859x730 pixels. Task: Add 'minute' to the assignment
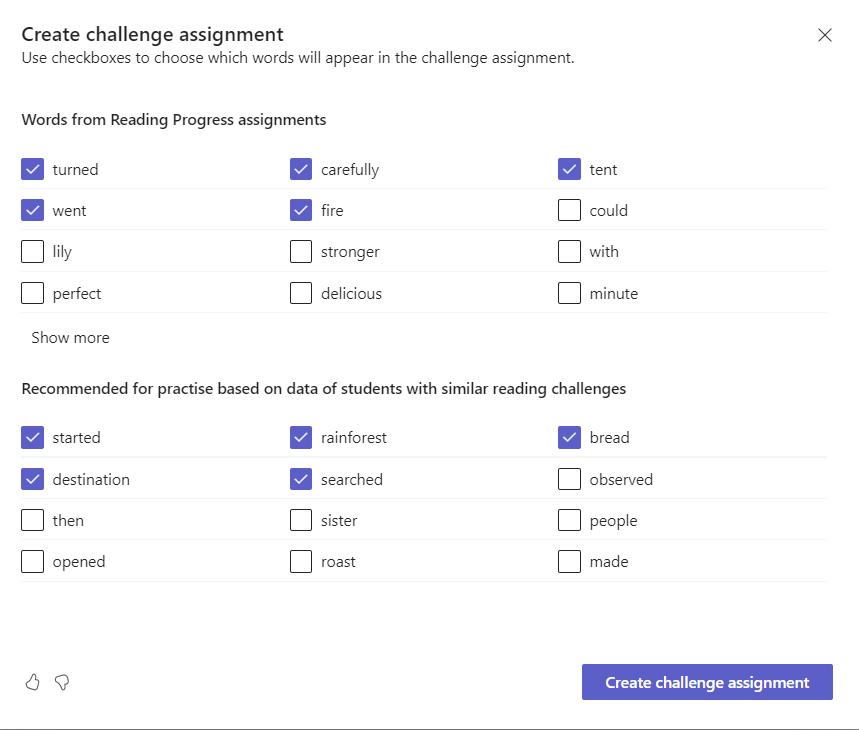click(569, 293)
